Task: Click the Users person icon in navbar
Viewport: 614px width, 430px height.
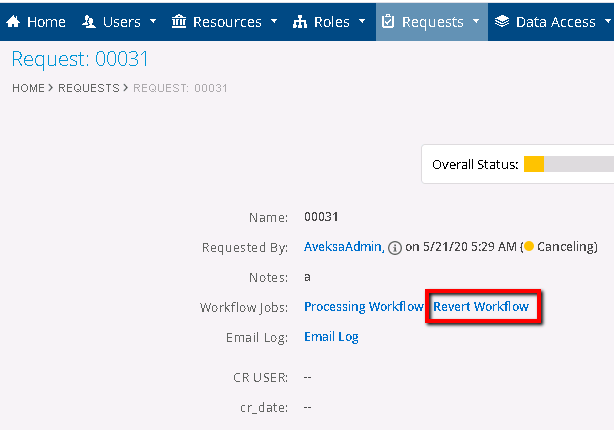Action: [x=88, y=21]
